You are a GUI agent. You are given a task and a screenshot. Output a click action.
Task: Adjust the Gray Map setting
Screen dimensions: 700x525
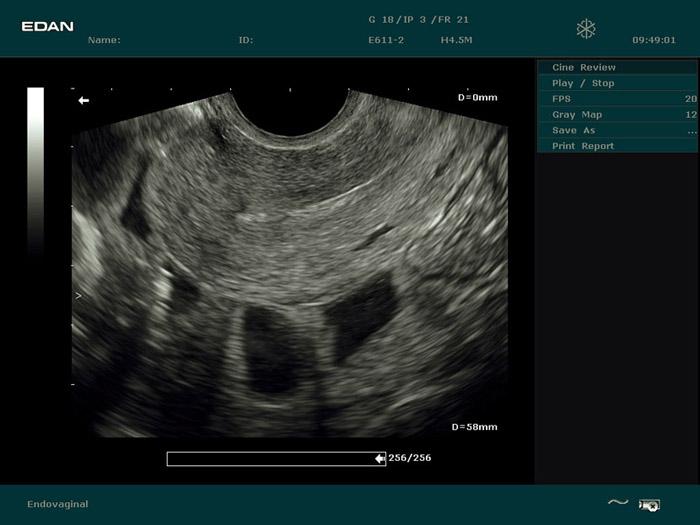pyautogui.click(x=617, y=115)
